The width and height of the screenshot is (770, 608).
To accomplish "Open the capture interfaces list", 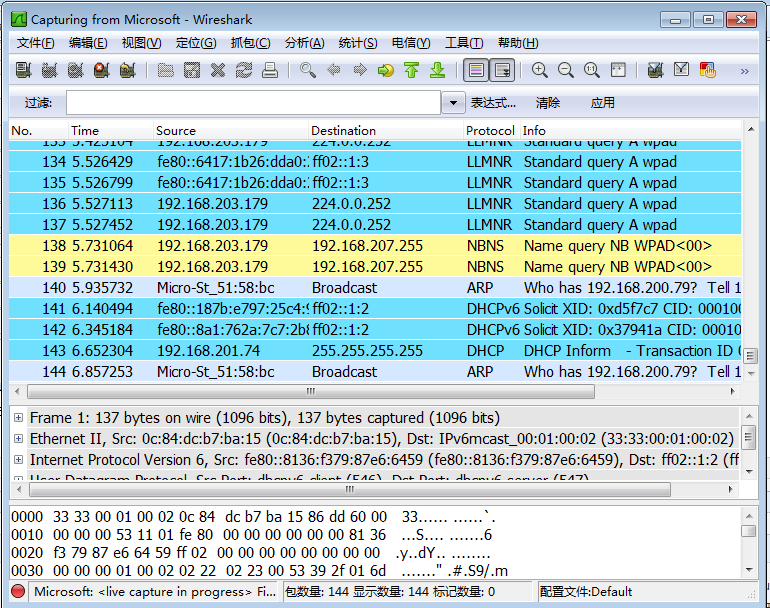I will pos(23,70).
